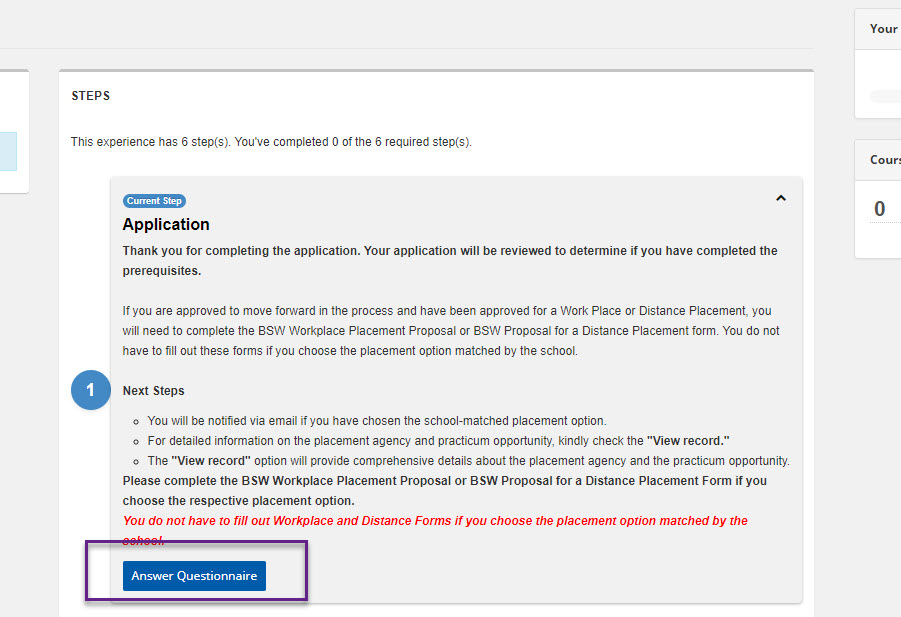This screenshot has width=901, height=617.
Task: Click the Cours panel header
Action: pyautogui.click(x=885, y=160)
